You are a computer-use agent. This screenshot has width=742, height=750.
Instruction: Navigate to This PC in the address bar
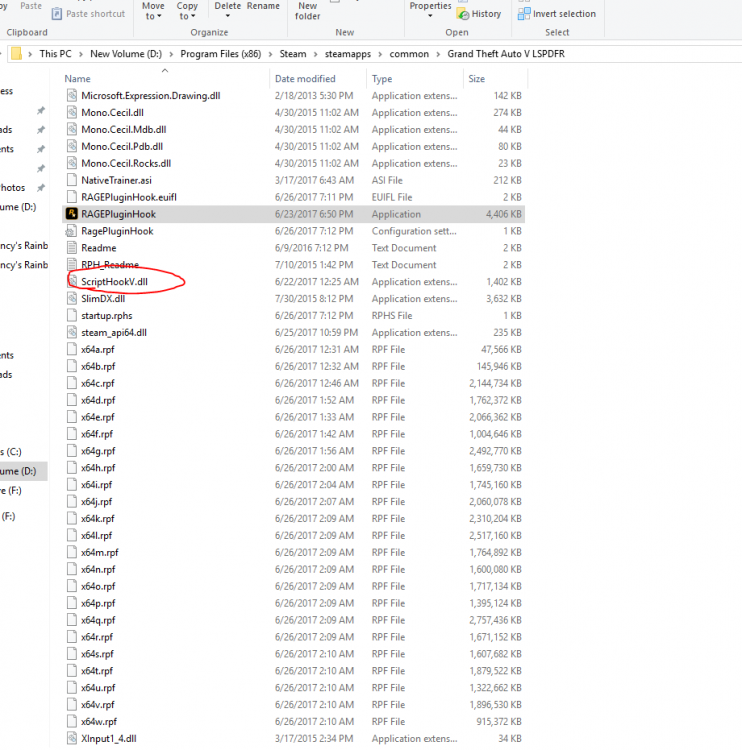coord(55,54)
